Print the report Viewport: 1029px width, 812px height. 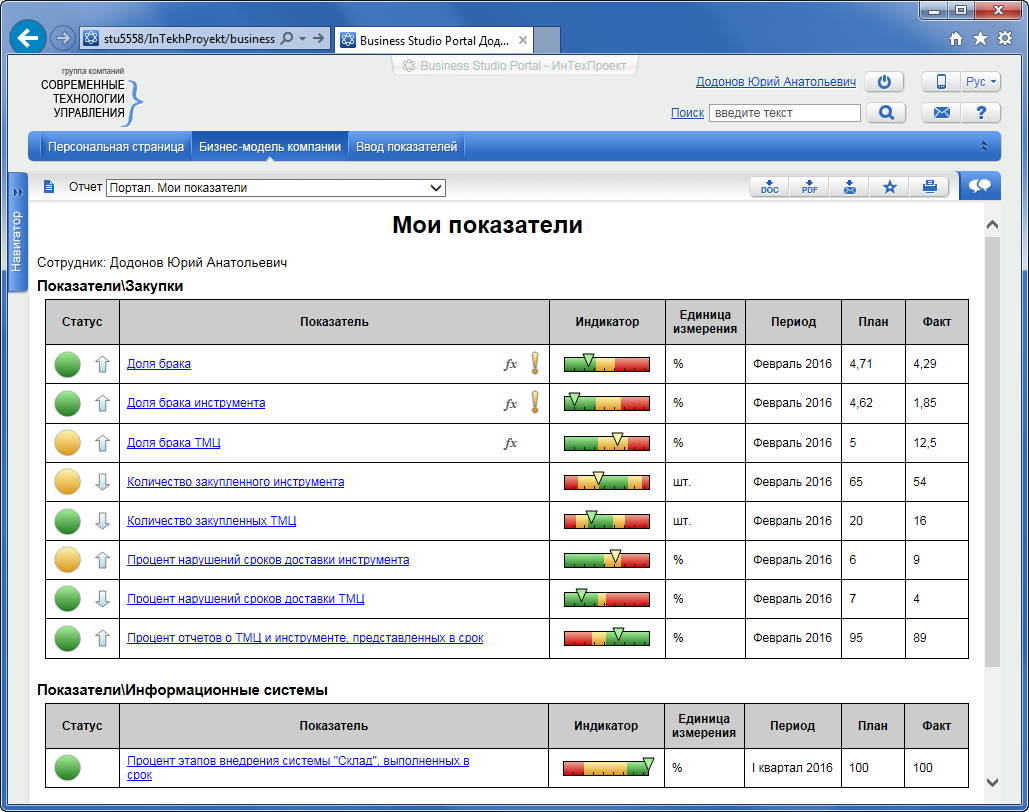coord(929,187)
